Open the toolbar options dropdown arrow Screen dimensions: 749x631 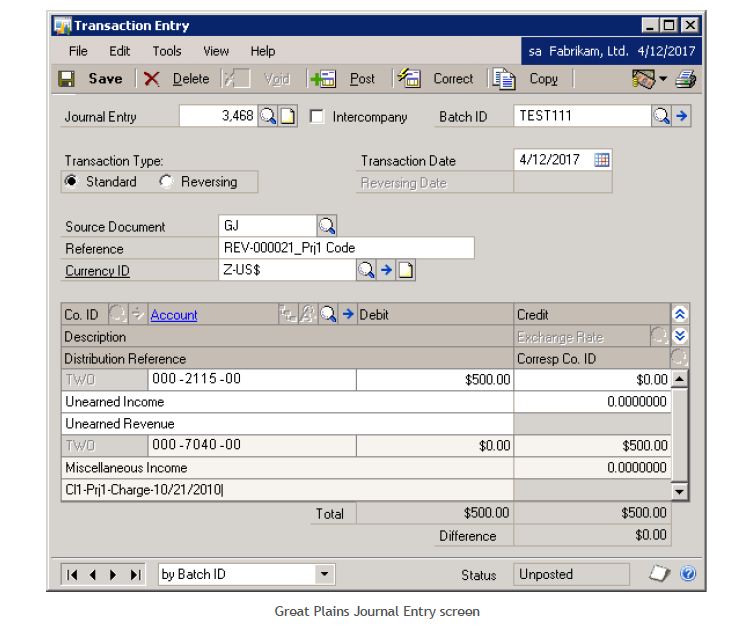coord(663,79)
